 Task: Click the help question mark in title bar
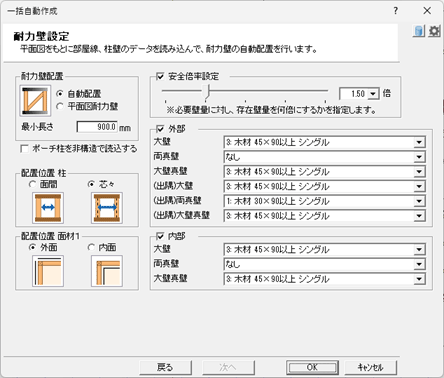pyautogui.click(x=396, y=11)
